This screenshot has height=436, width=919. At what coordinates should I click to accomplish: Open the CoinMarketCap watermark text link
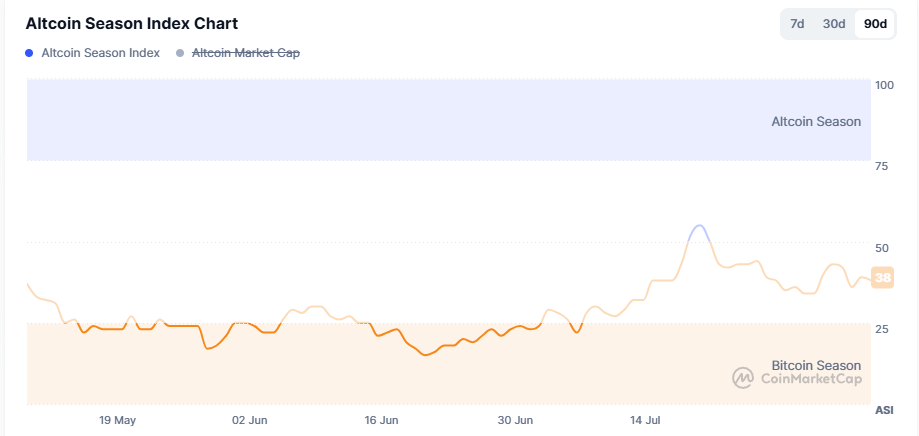811,378
